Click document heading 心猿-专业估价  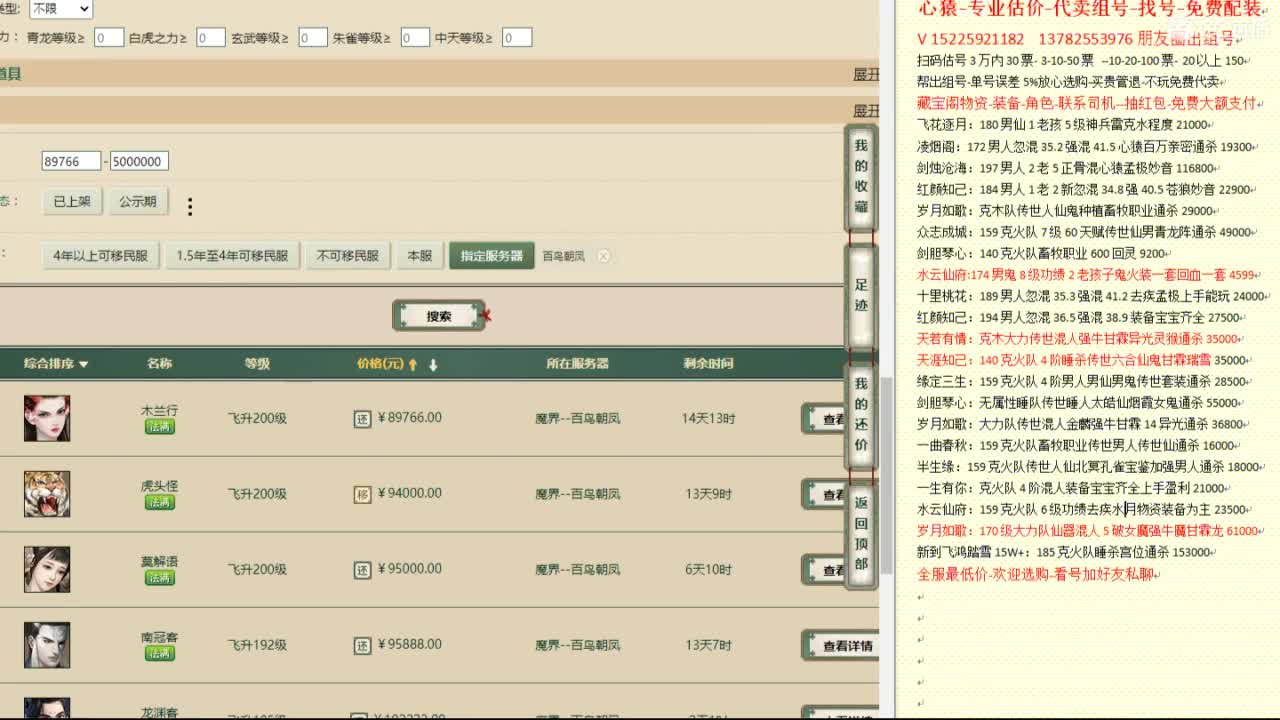tap(1090, 10)
